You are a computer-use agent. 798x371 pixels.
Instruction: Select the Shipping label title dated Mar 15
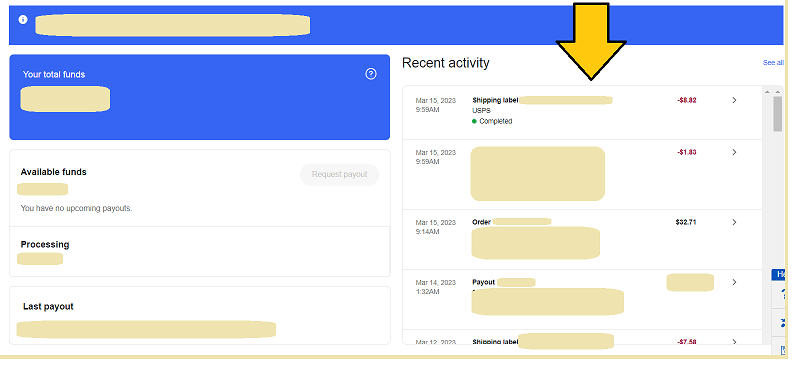tap(495, 100)
